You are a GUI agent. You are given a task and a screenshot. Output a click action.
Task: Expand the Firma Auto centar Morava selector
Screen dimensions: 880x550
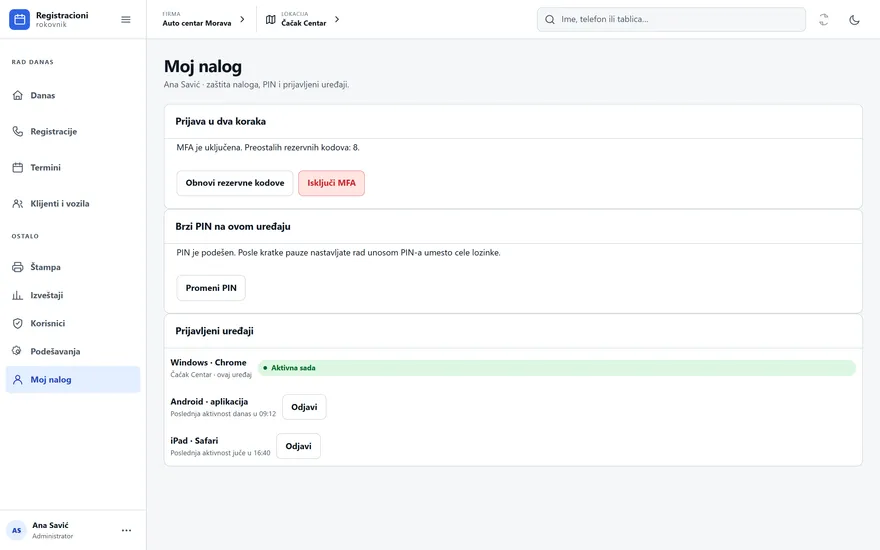[x=204, y=19]
